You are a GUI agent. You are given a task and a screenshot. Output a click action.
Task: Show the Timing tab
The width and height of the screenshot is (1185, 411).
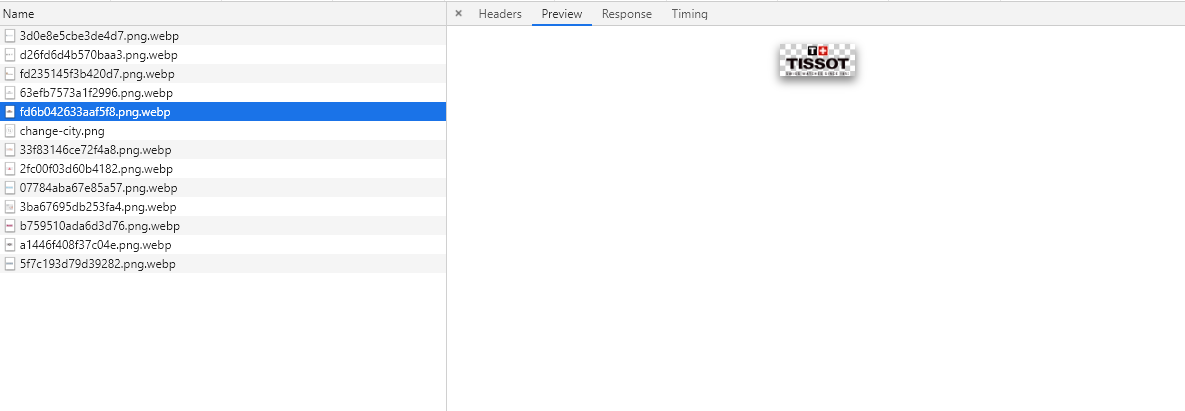click(x=689, y=14)
